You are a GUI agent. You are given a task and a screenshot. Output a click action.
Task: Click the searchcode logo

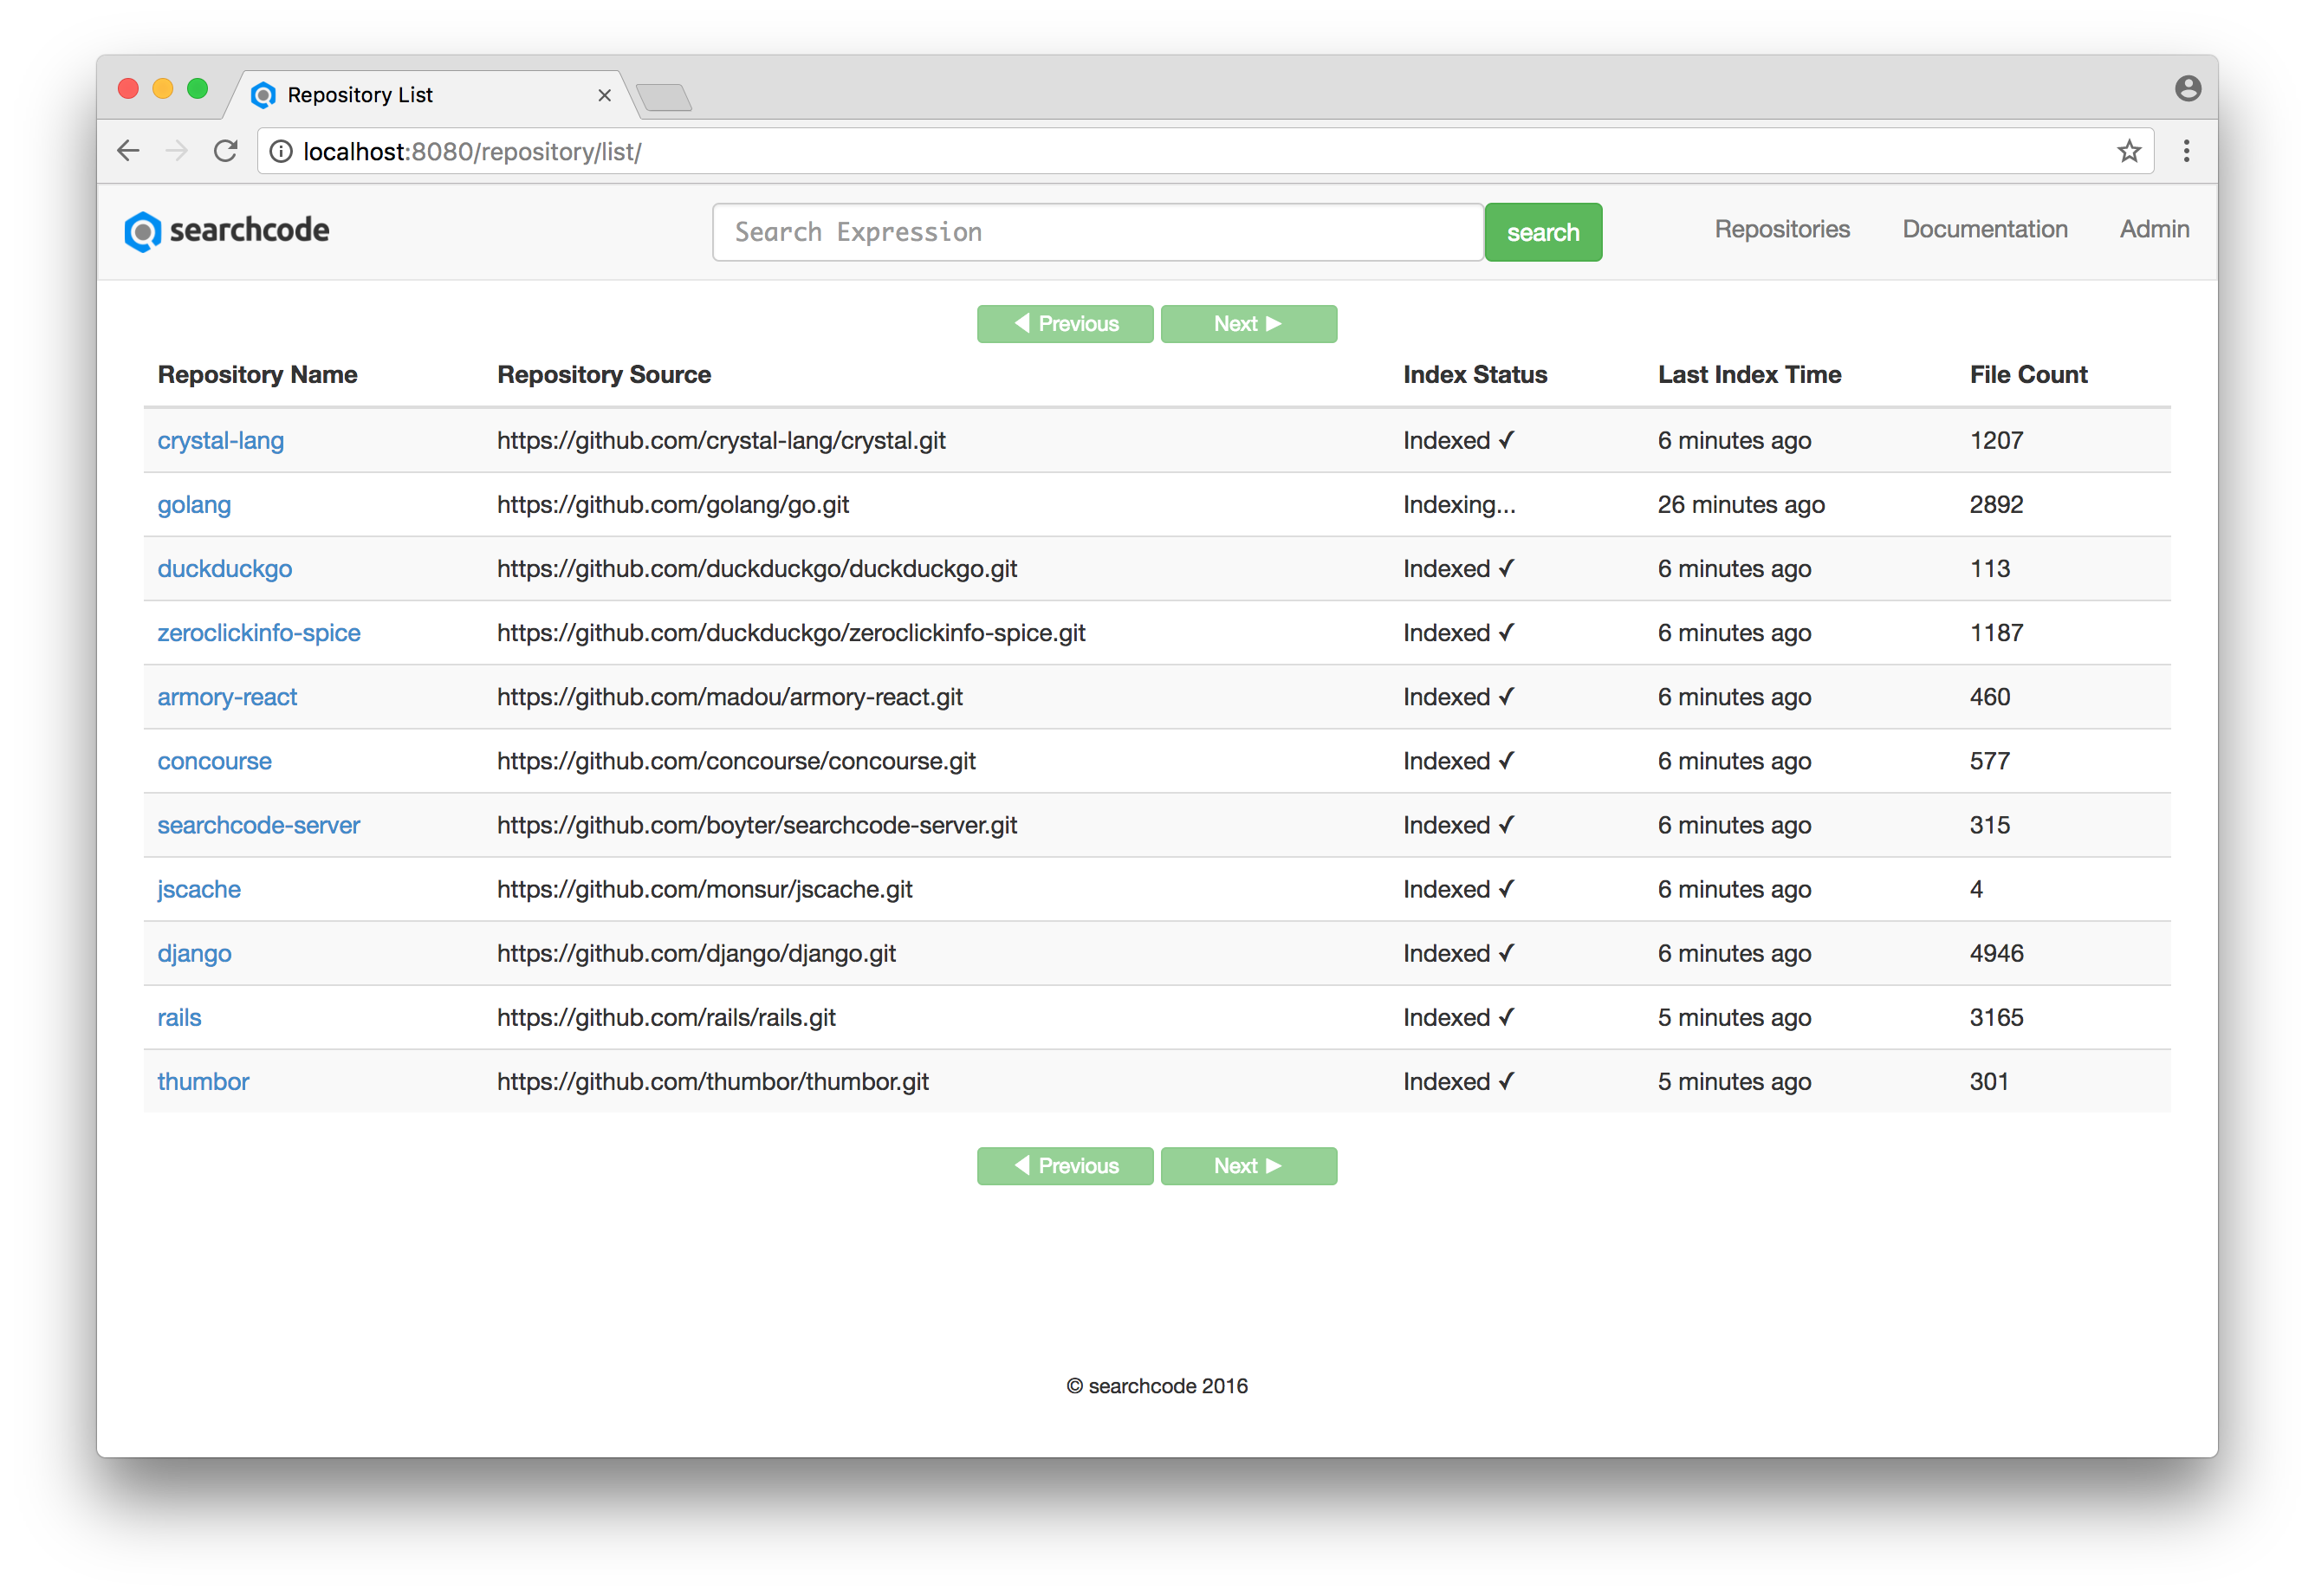226,231
